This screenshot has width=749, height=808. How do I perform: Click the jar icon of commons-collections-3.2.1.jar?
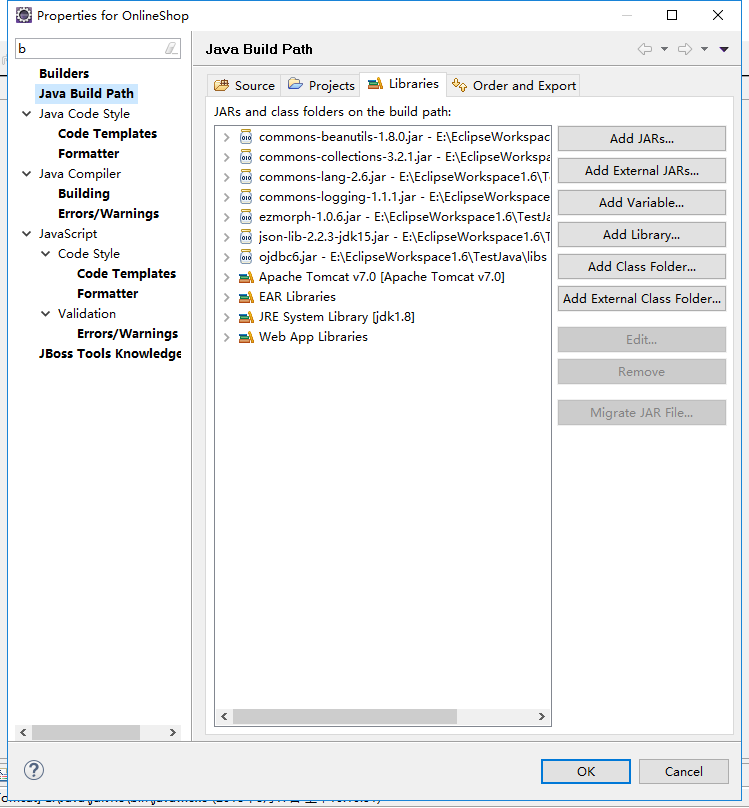[x=246, y=157]
